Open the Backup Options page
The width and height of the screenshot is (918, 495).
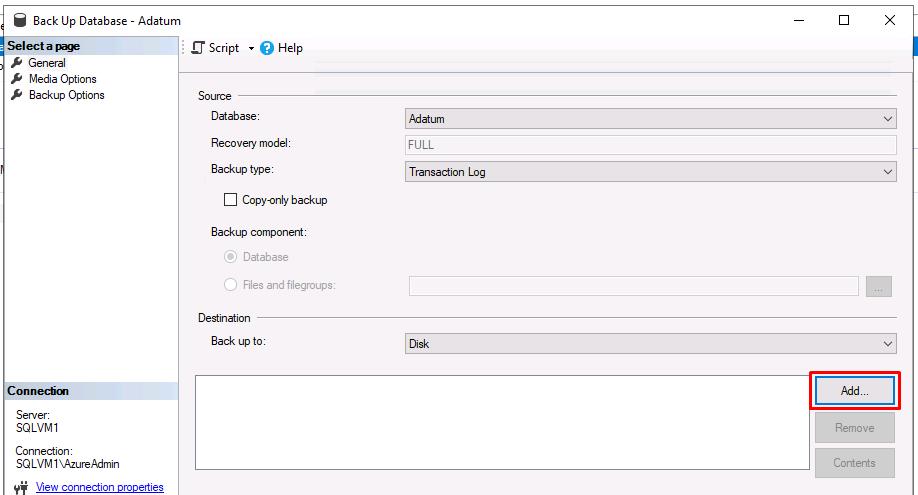pyautogui.click(x=66, y=95)
